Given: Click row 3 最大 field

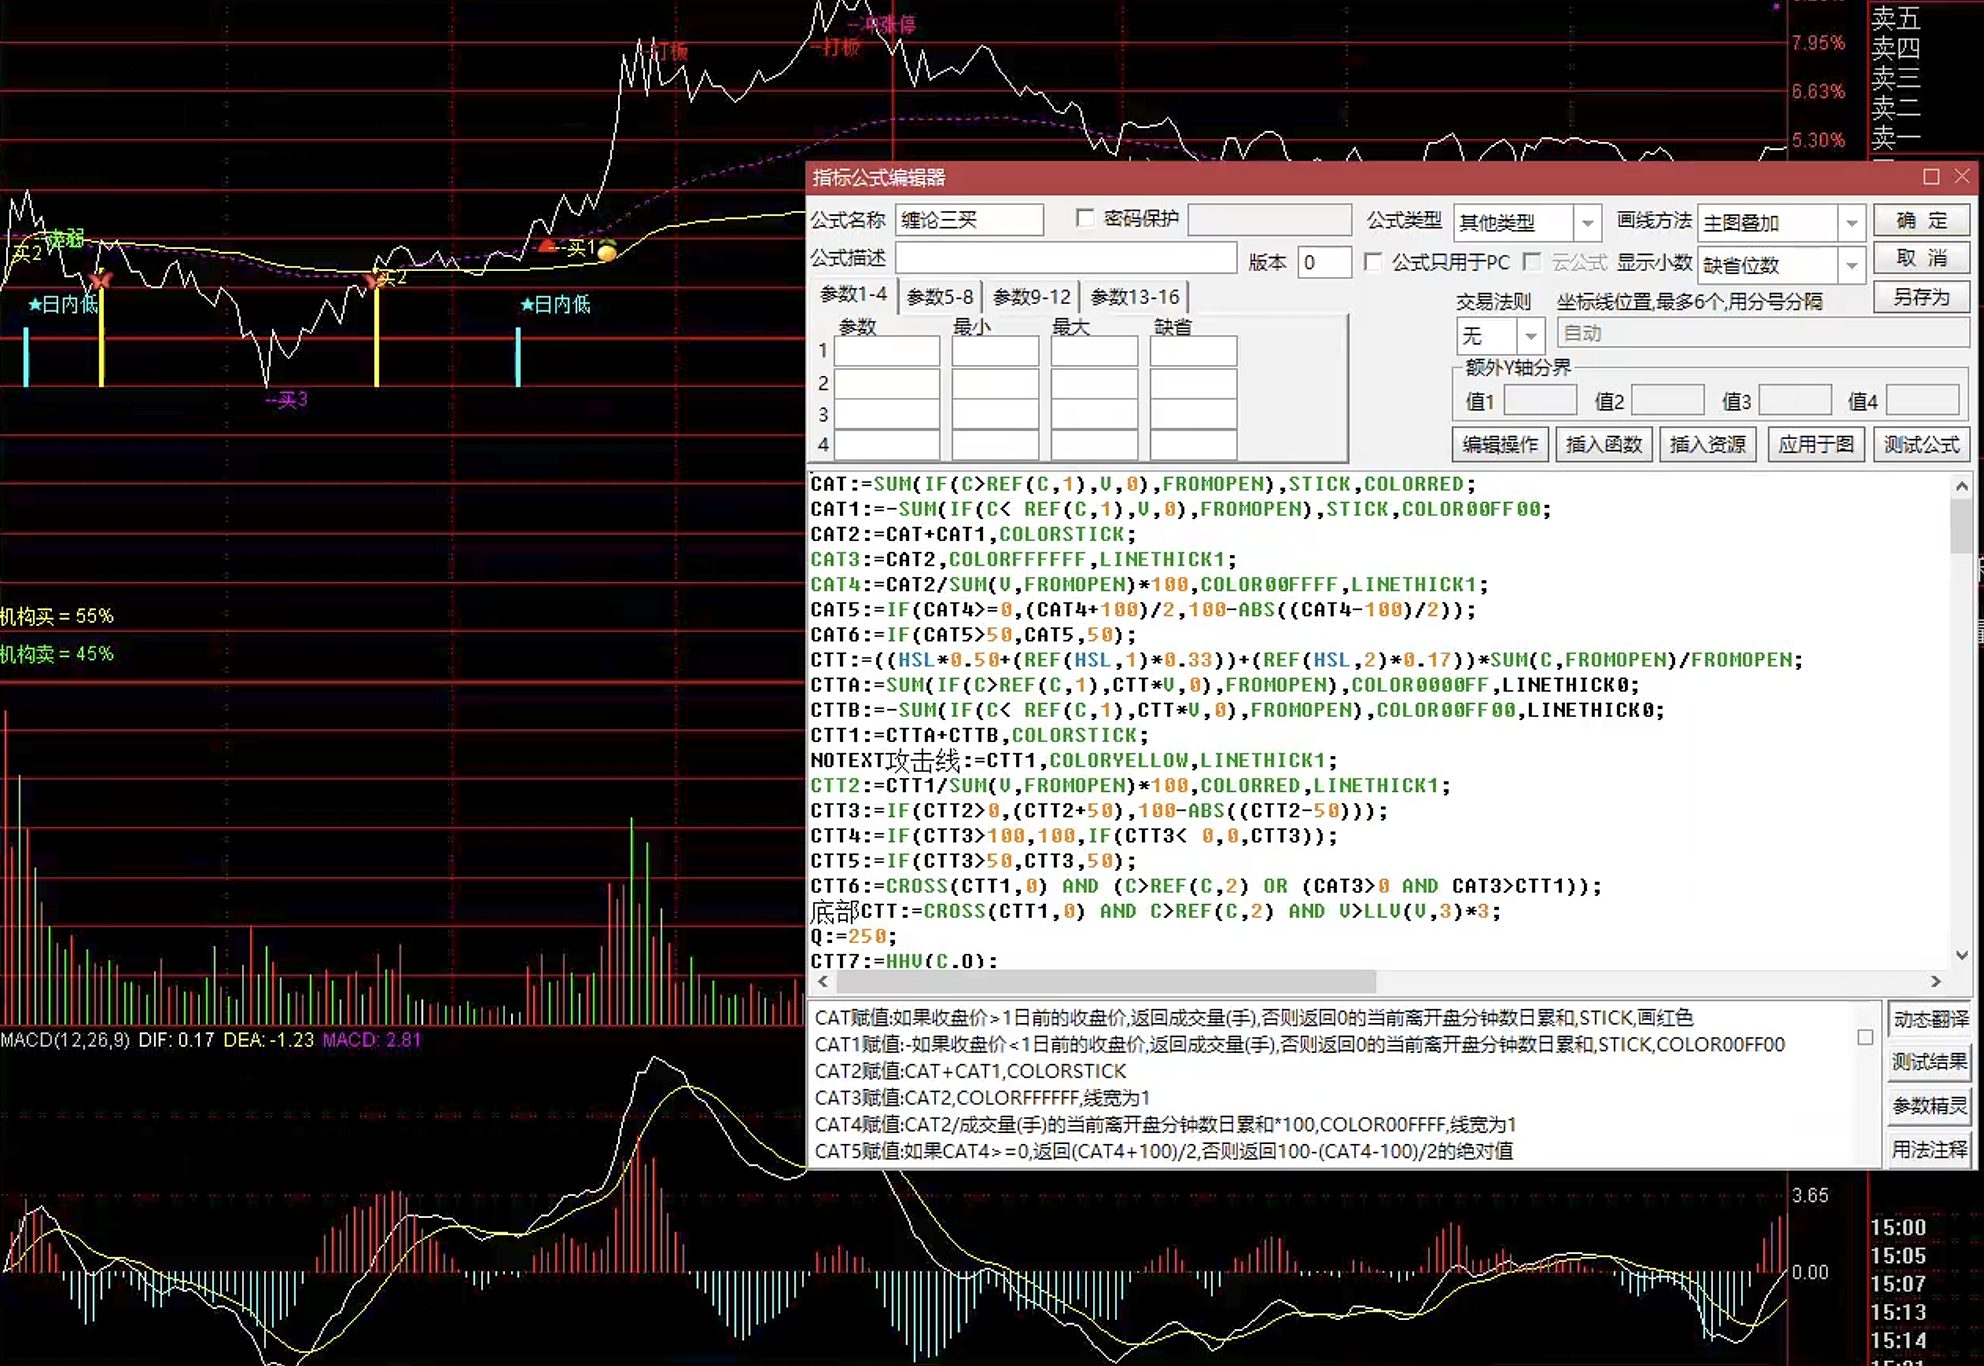Looking at the screenshot, I should pyautogui.click(x=1094, y=413).
